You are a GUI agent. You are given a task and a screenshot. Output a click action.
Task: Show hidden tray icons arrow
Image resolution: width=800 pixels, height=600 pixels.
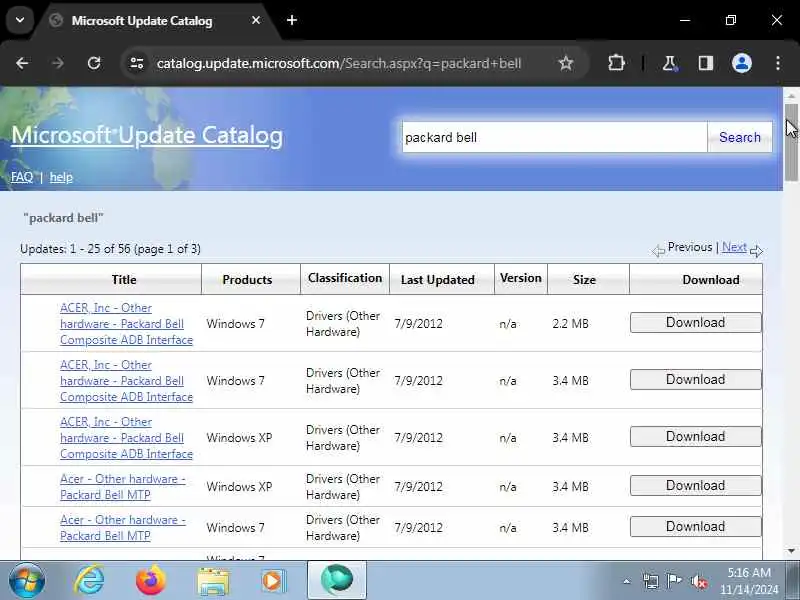coord(627,581)
